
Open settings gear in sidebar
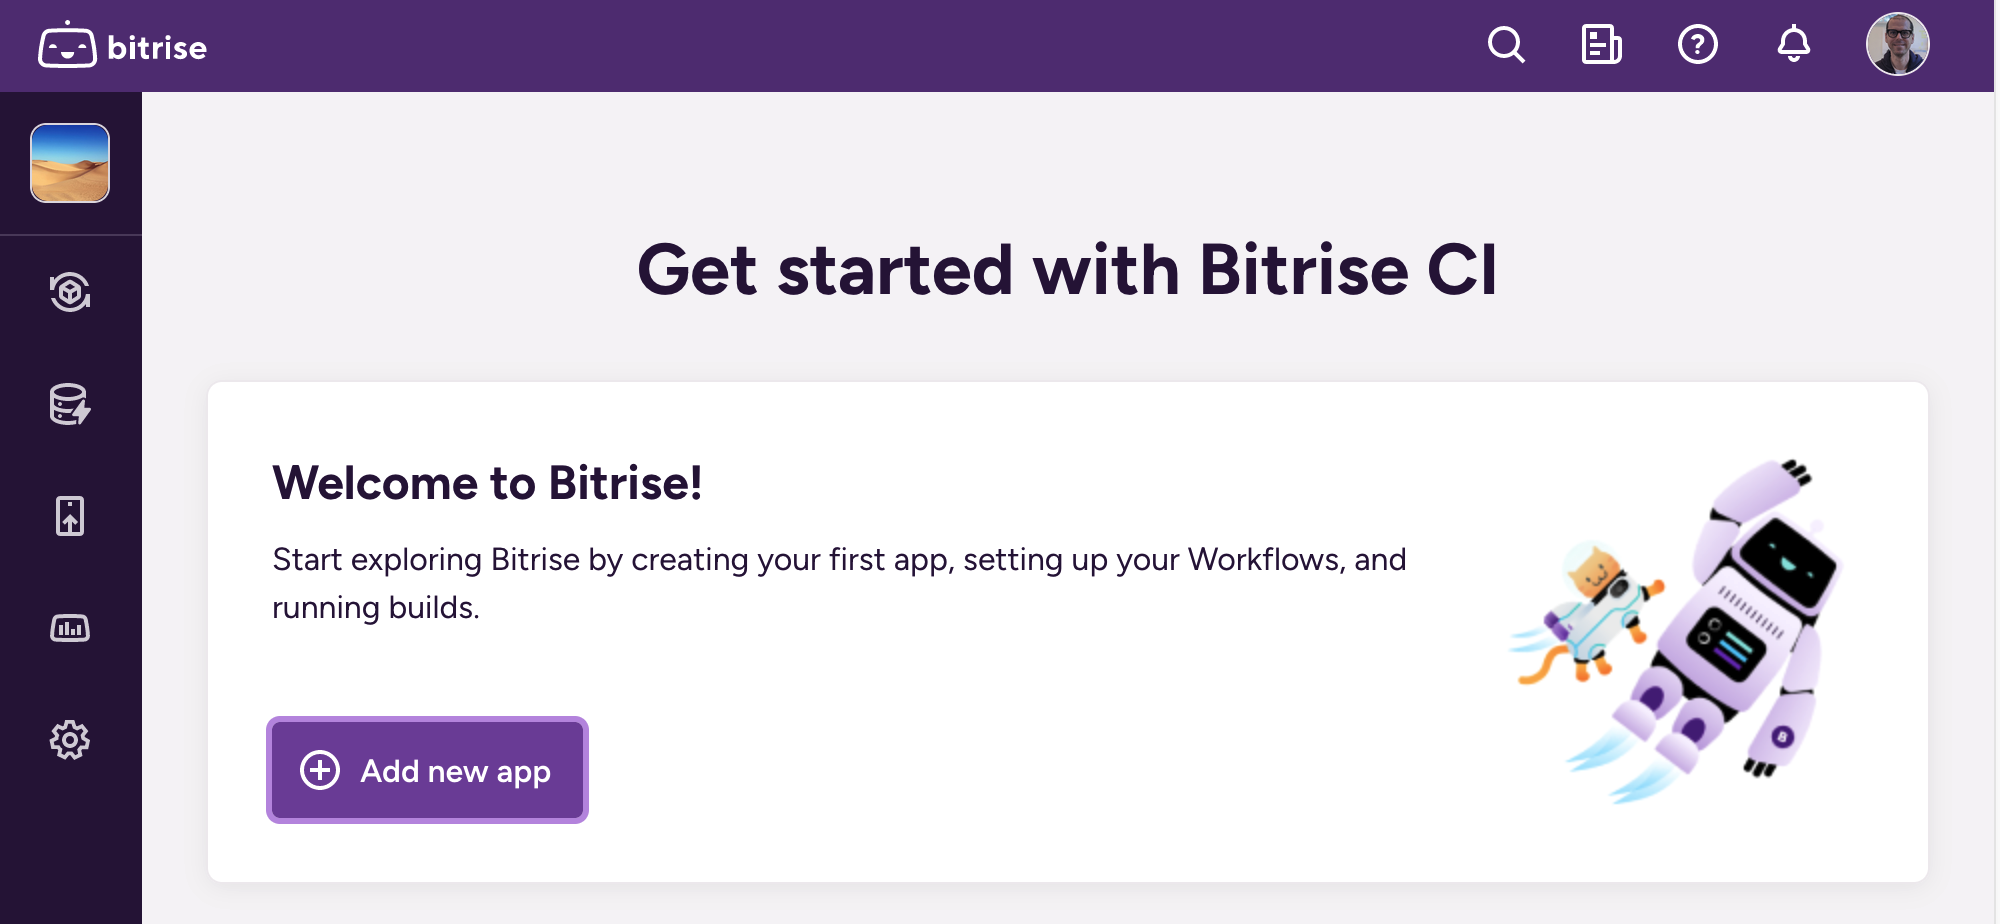tap(70, 740)
